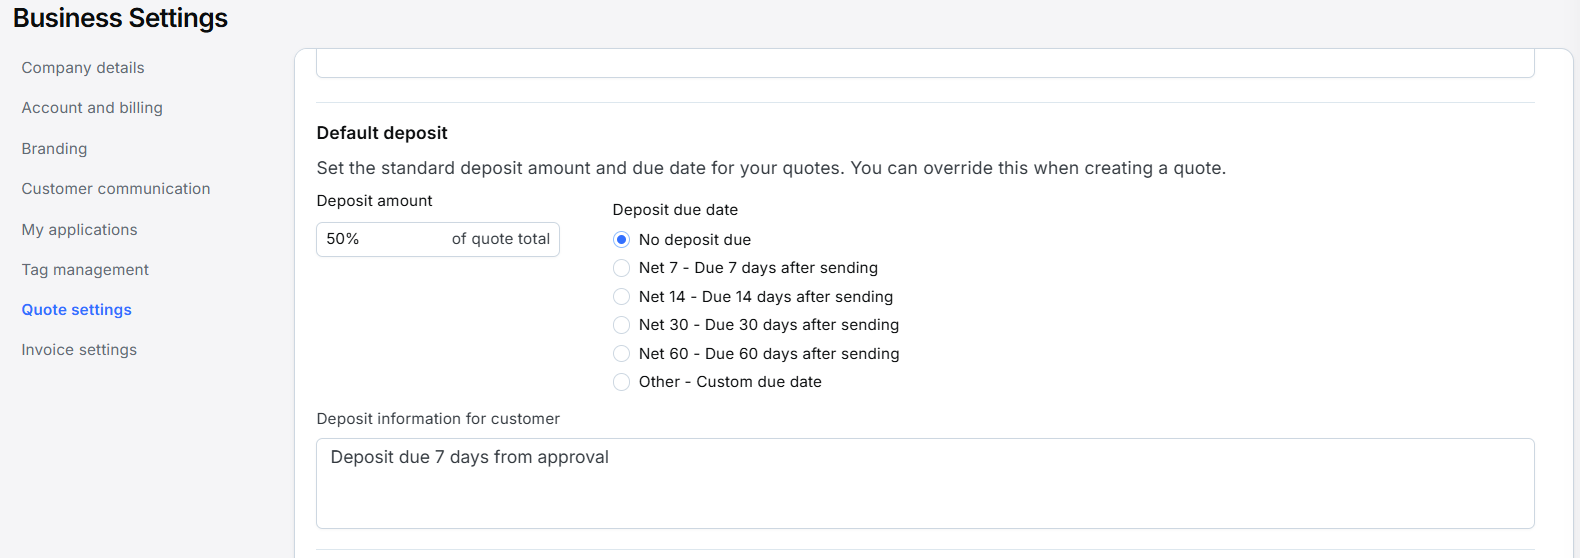Select Net 14 radio button
Viewport: 1580px width, 558px height.
pyautogui.click(x=621, y=297)
